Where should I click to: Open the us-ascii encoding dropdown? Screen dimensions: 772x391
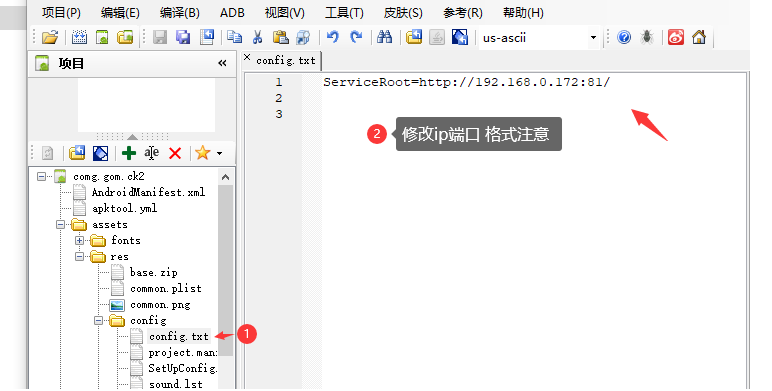coord(593,38)
